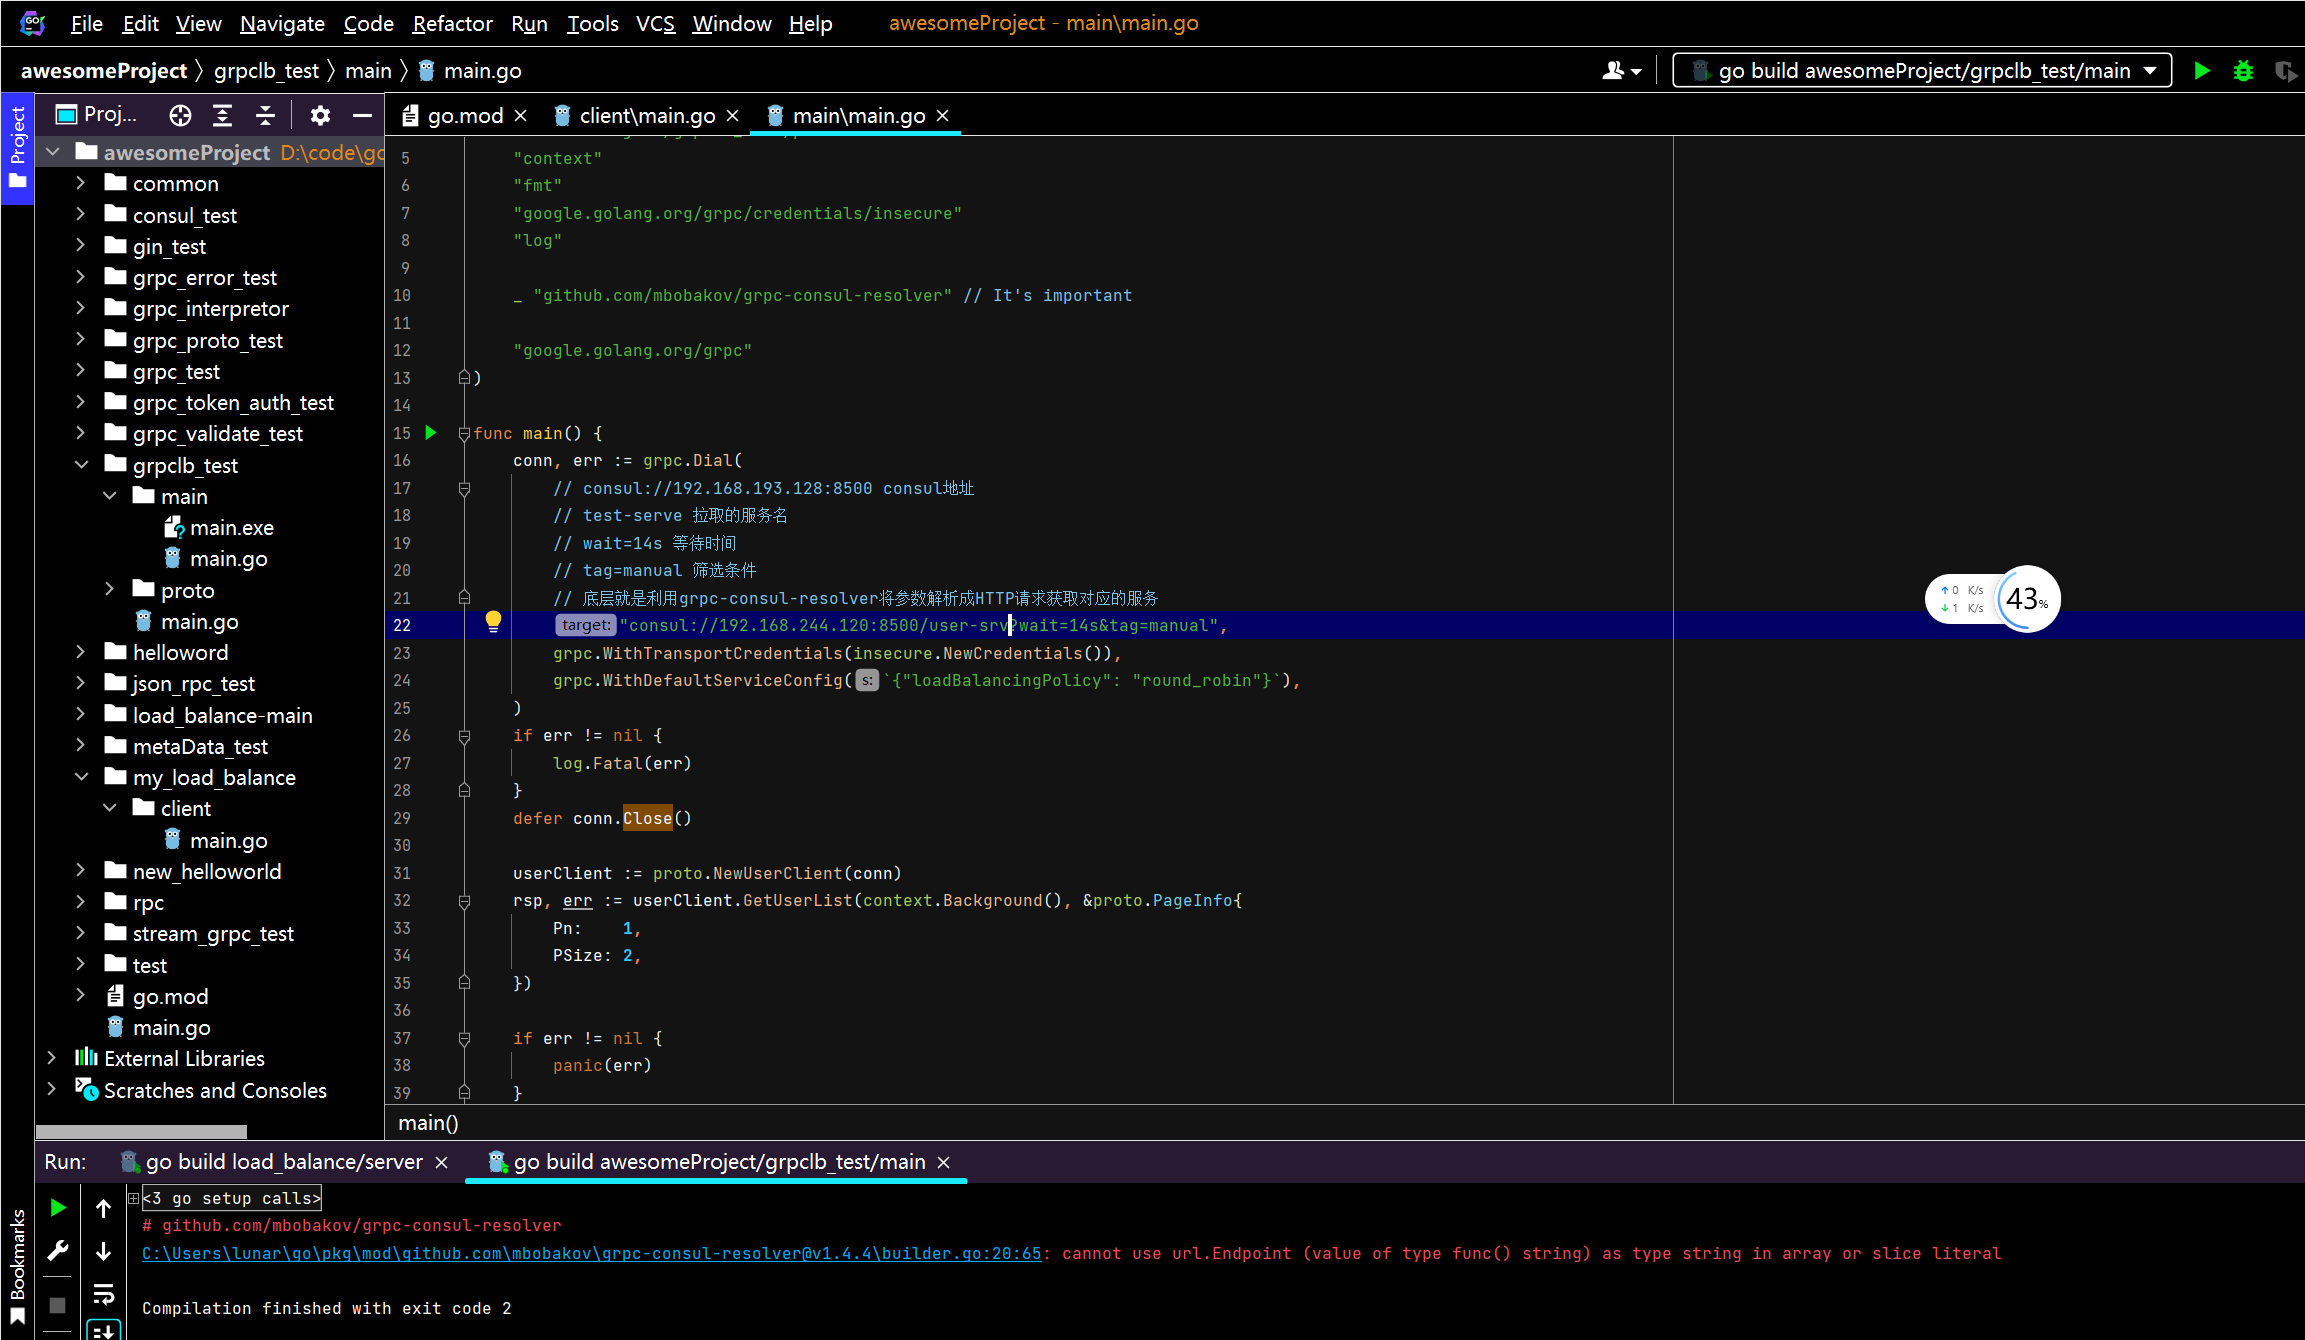This screenshot has width=2305, height=1340.
Task: Open the Refactor menu
Action: (452, 23)
